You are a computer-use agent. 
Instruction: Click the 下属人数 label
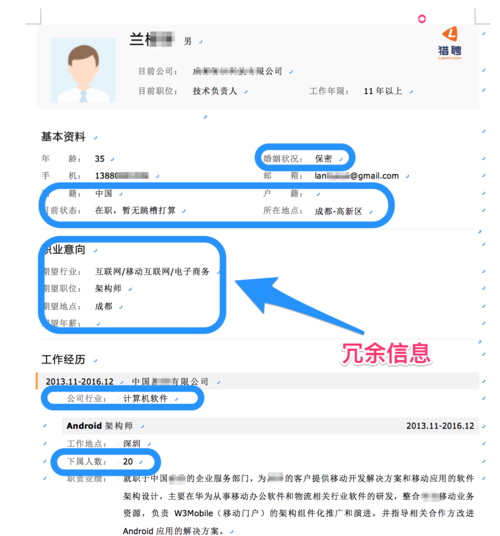click(x=86, y=461)
